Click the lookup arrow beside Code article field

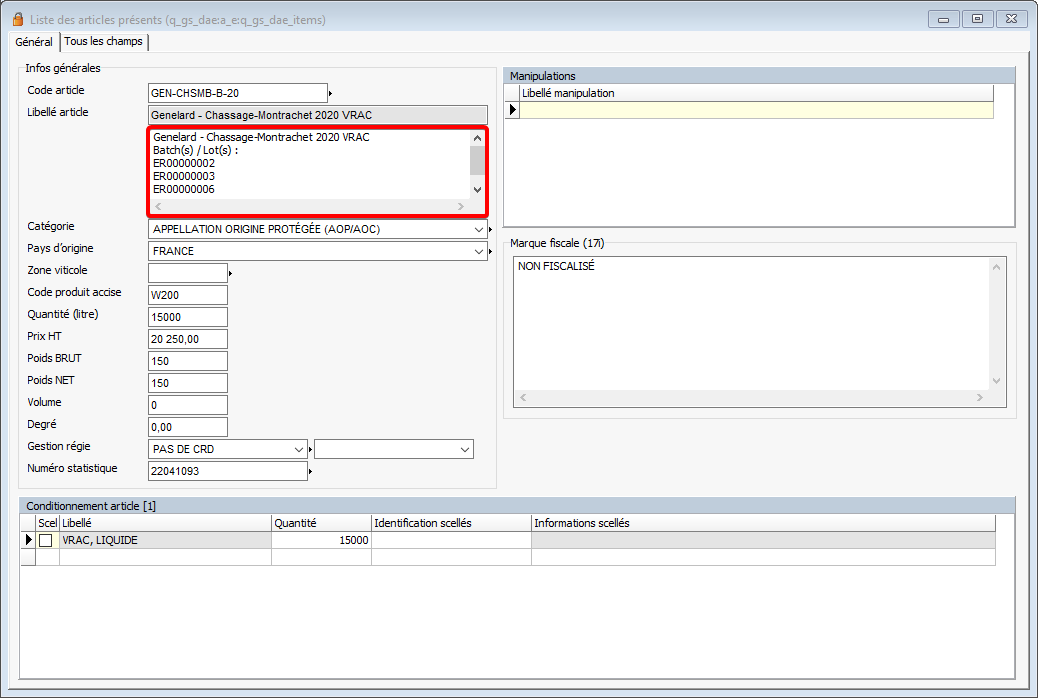[331, 93]
